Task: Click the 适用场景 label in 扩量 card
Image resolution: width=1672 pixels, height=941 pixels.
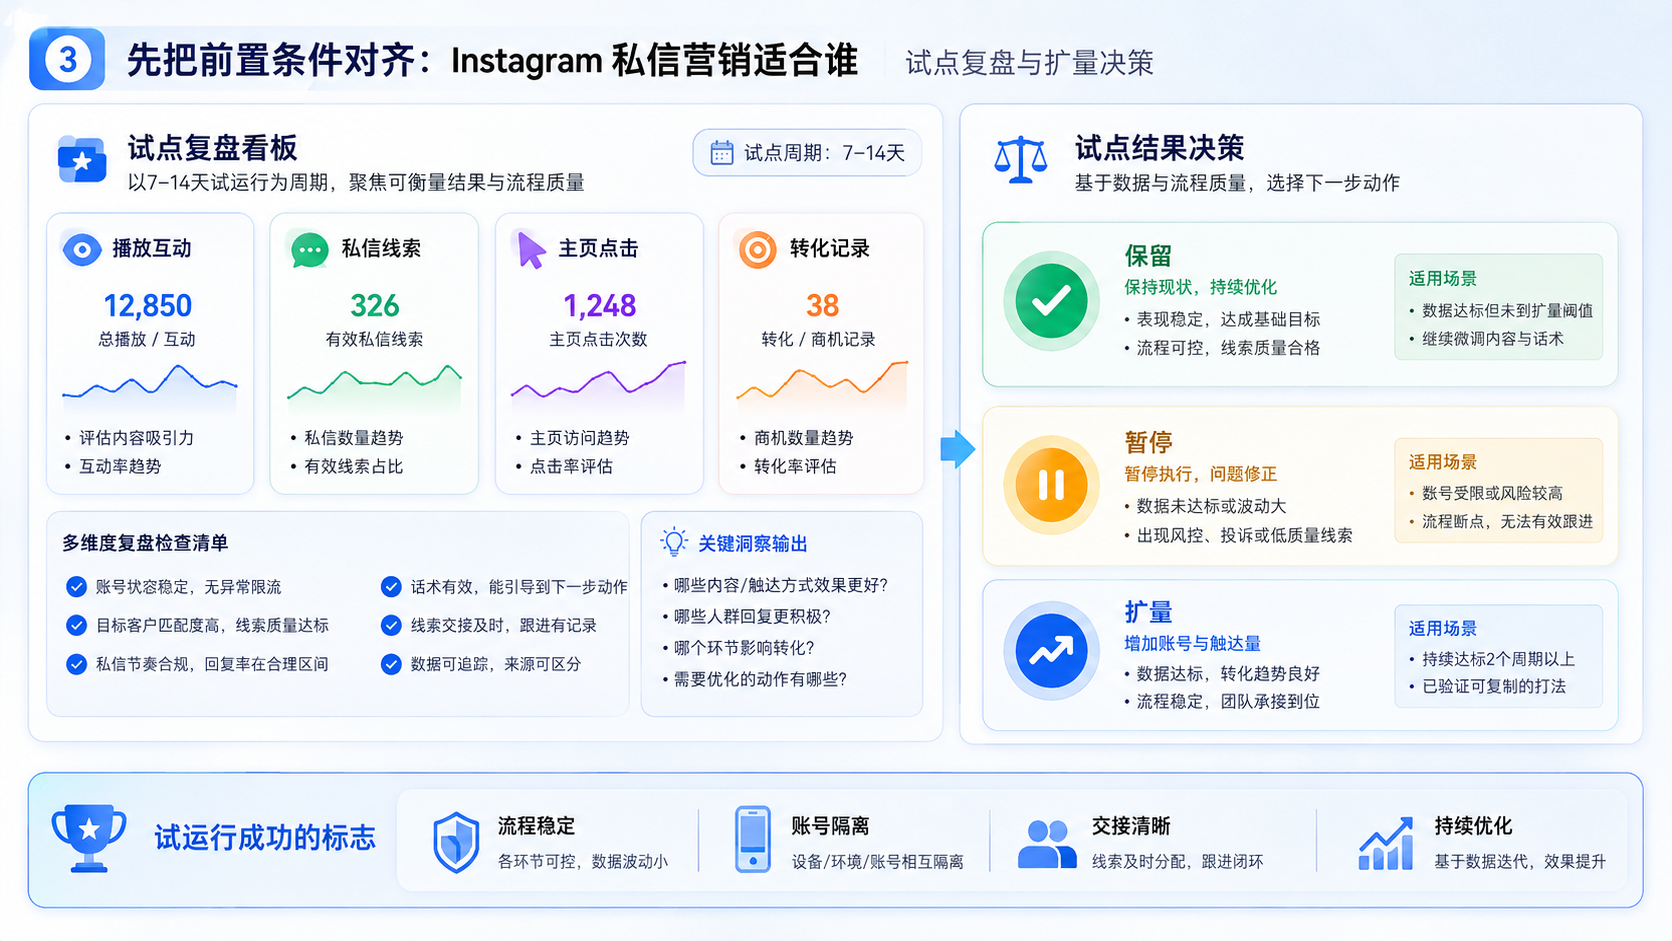Action: (x=1443, y=629)
